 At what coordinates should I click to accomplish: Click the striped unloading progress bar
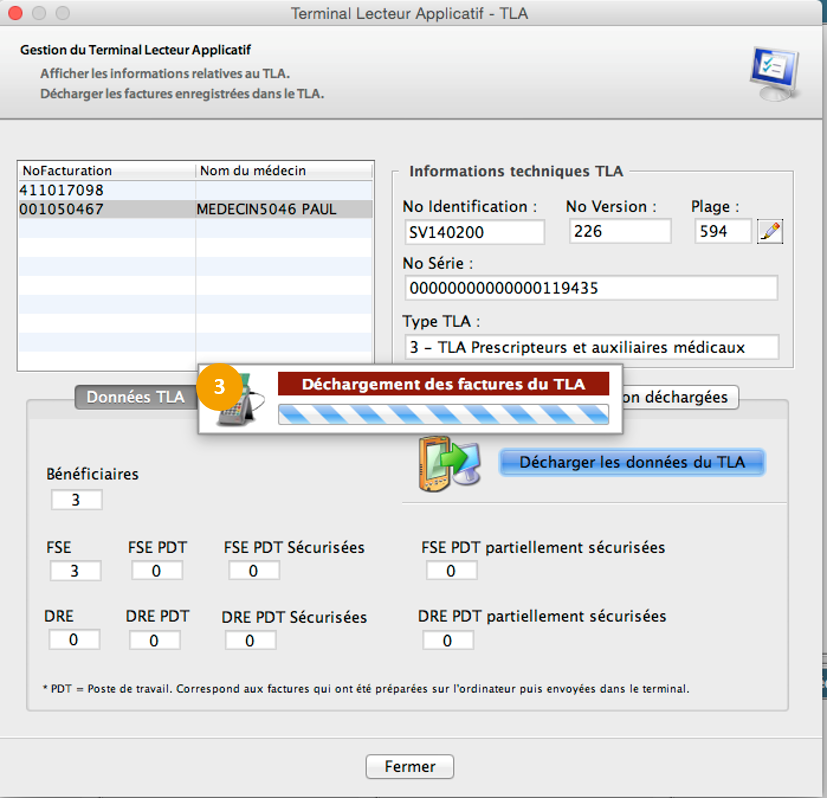[x=443, y=415]
